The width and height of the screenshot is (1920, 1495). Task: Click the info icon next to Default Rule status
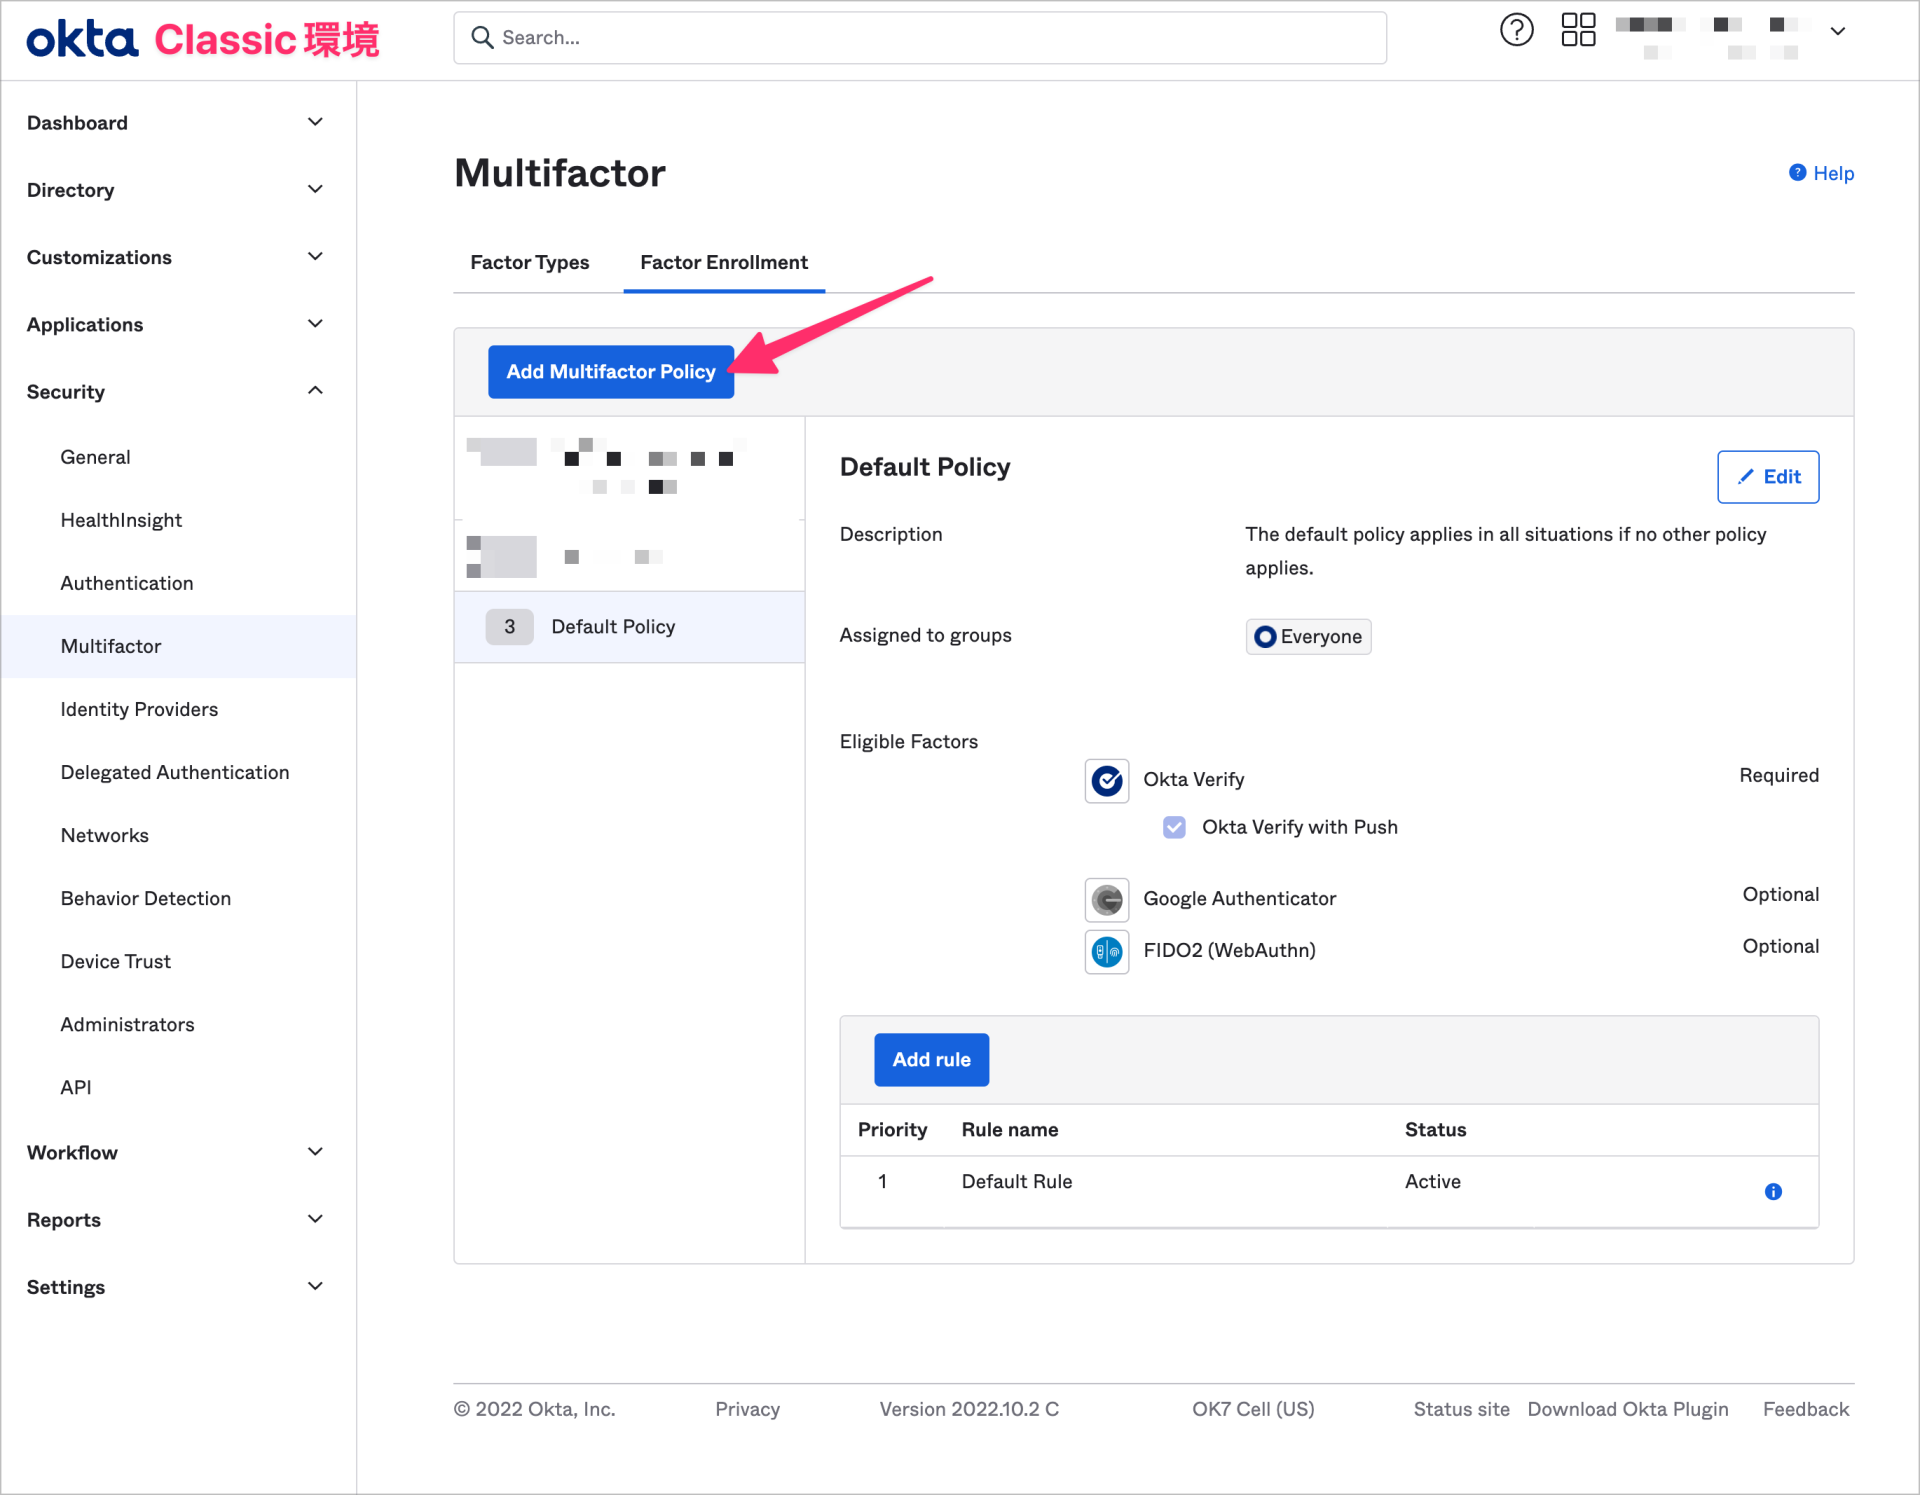1773,1191
